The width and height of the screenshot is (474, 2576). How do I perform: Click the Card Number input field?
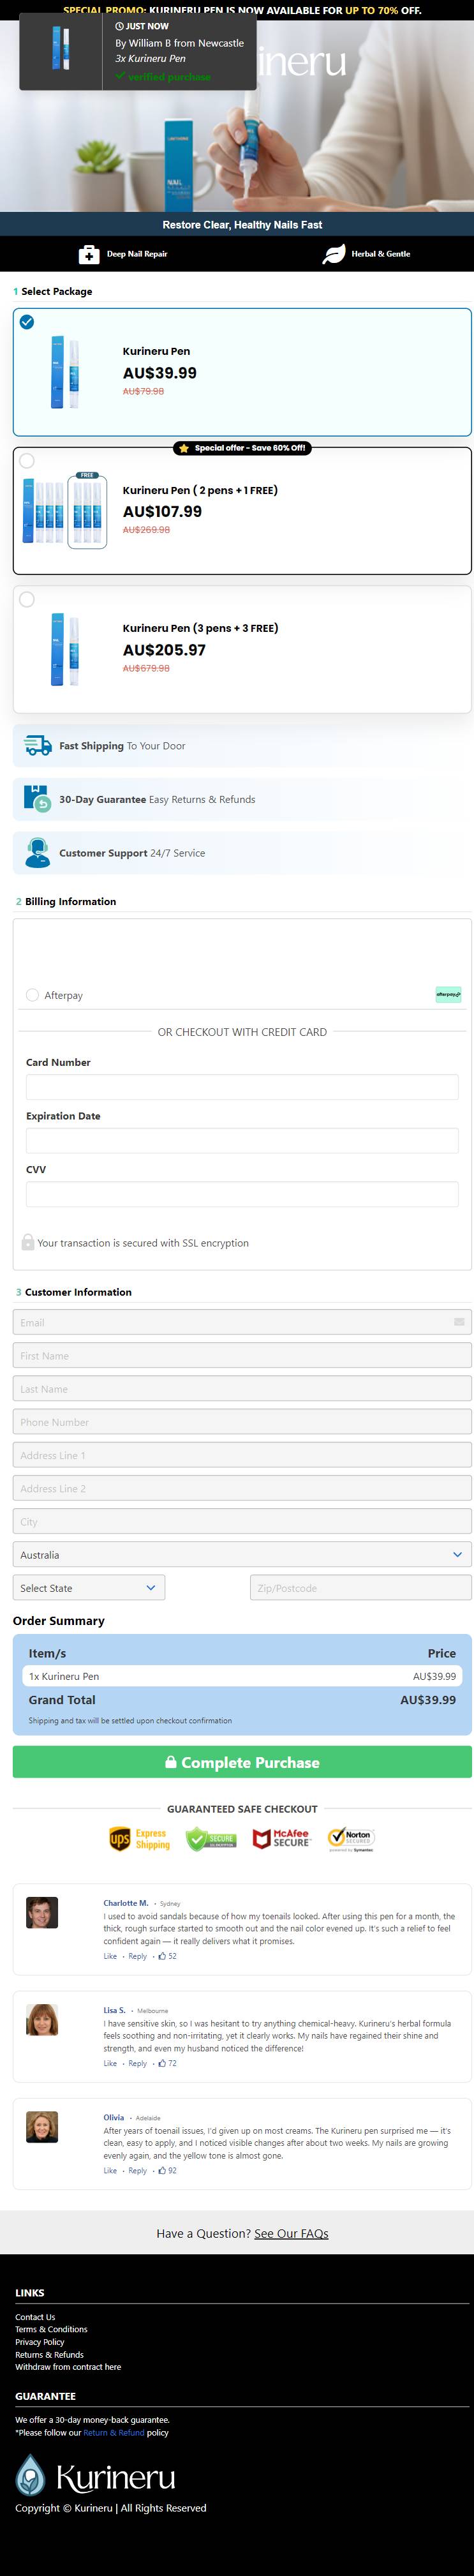pyautogui.click(x=242, y=1088)
